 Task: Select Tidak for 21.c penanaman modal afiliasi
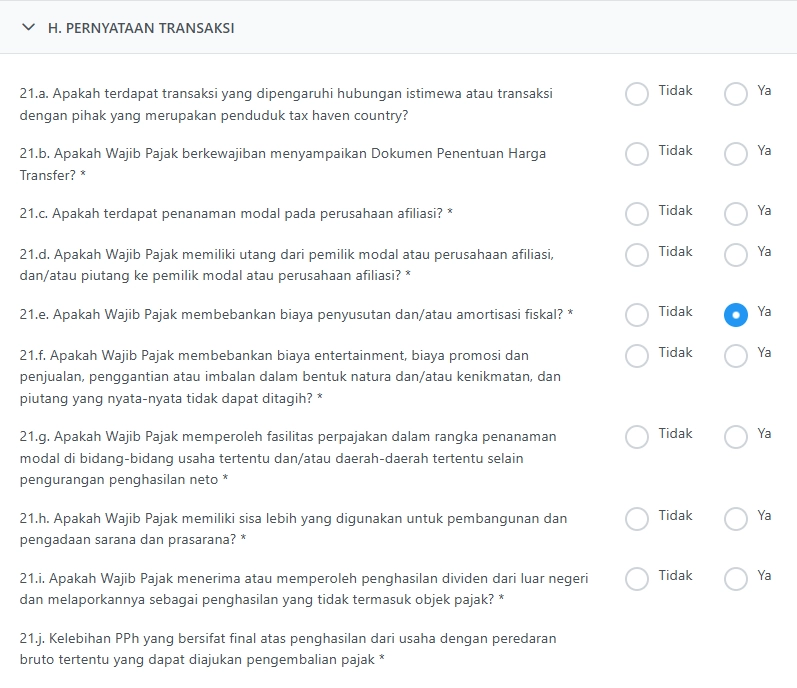637,214
